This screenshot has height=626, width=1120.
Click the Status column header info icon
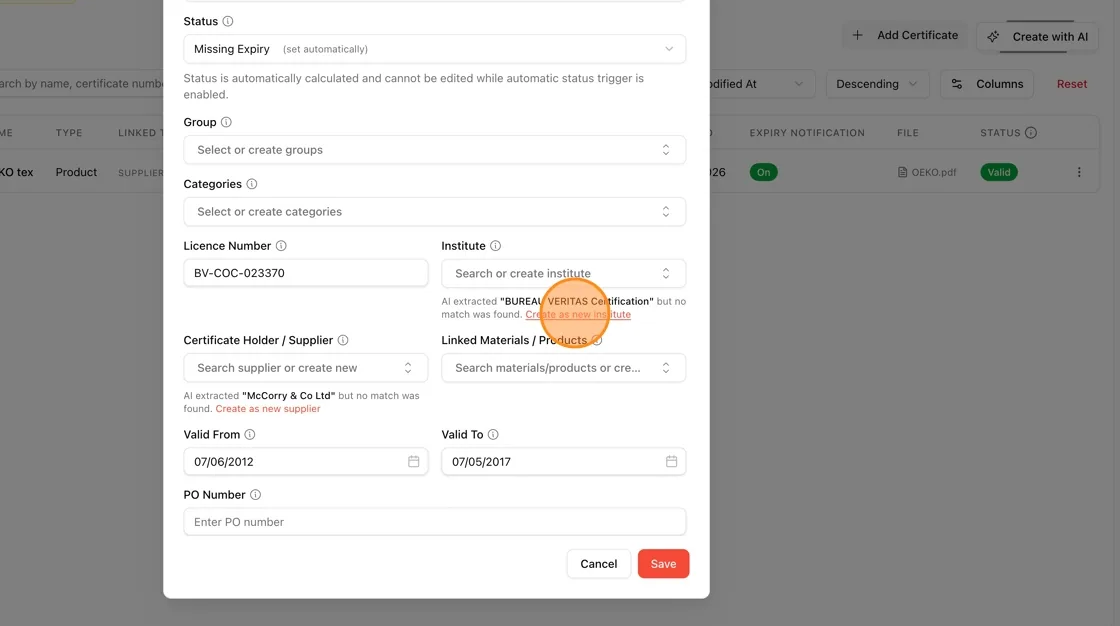(x=1031, y=132)
